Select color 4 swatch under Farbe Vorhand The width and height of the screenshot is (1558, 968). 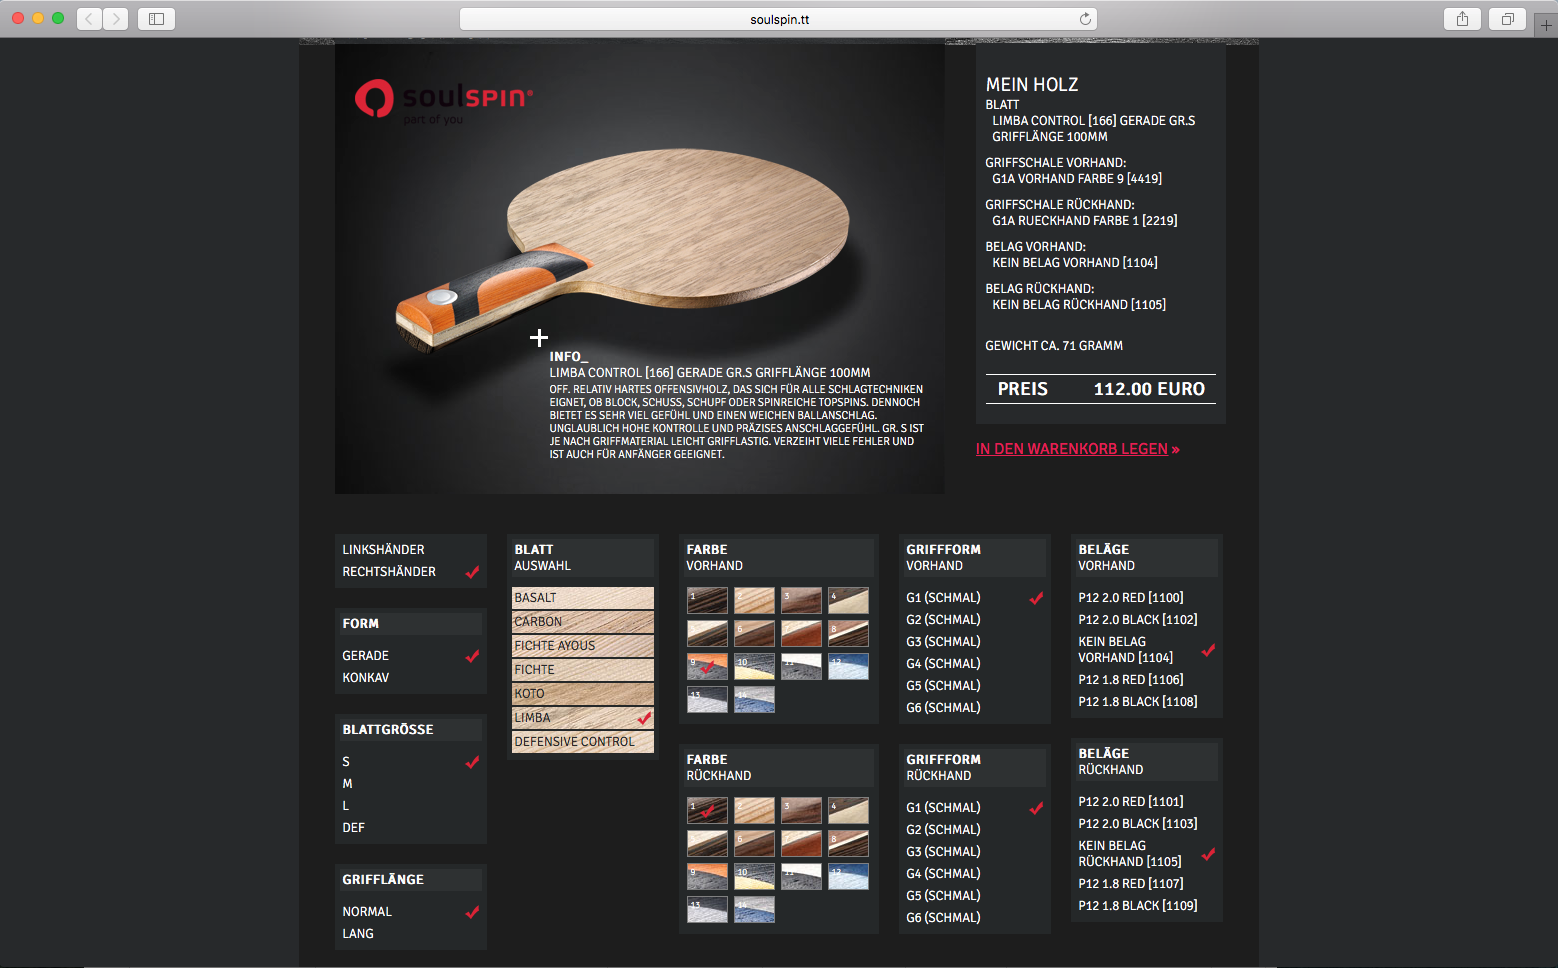click(848, 601)
